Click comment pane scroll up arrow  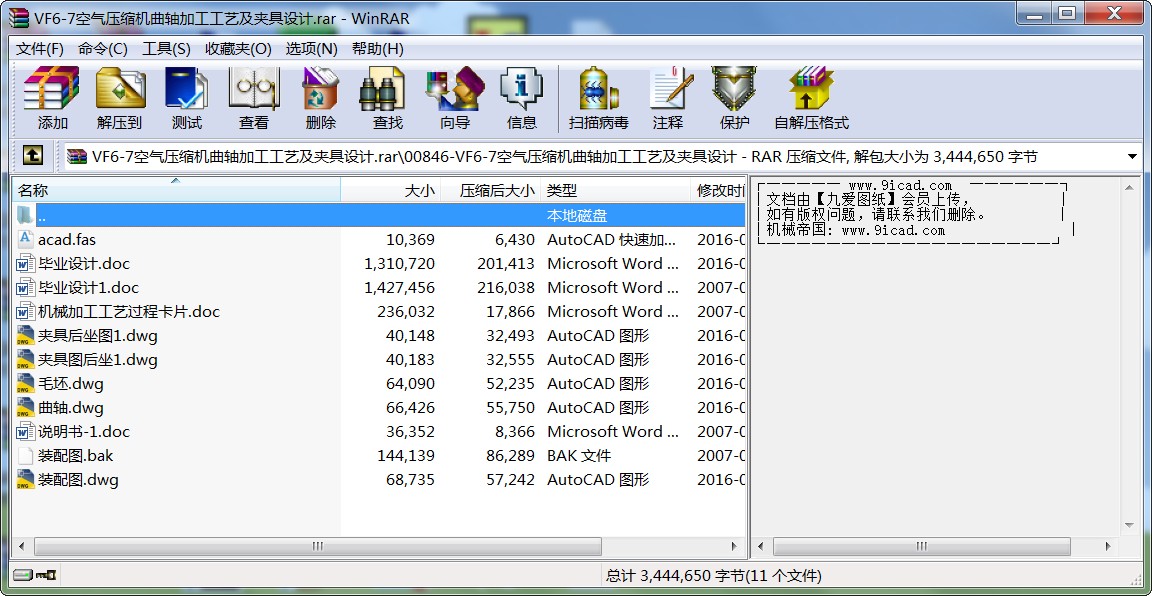1130,188
